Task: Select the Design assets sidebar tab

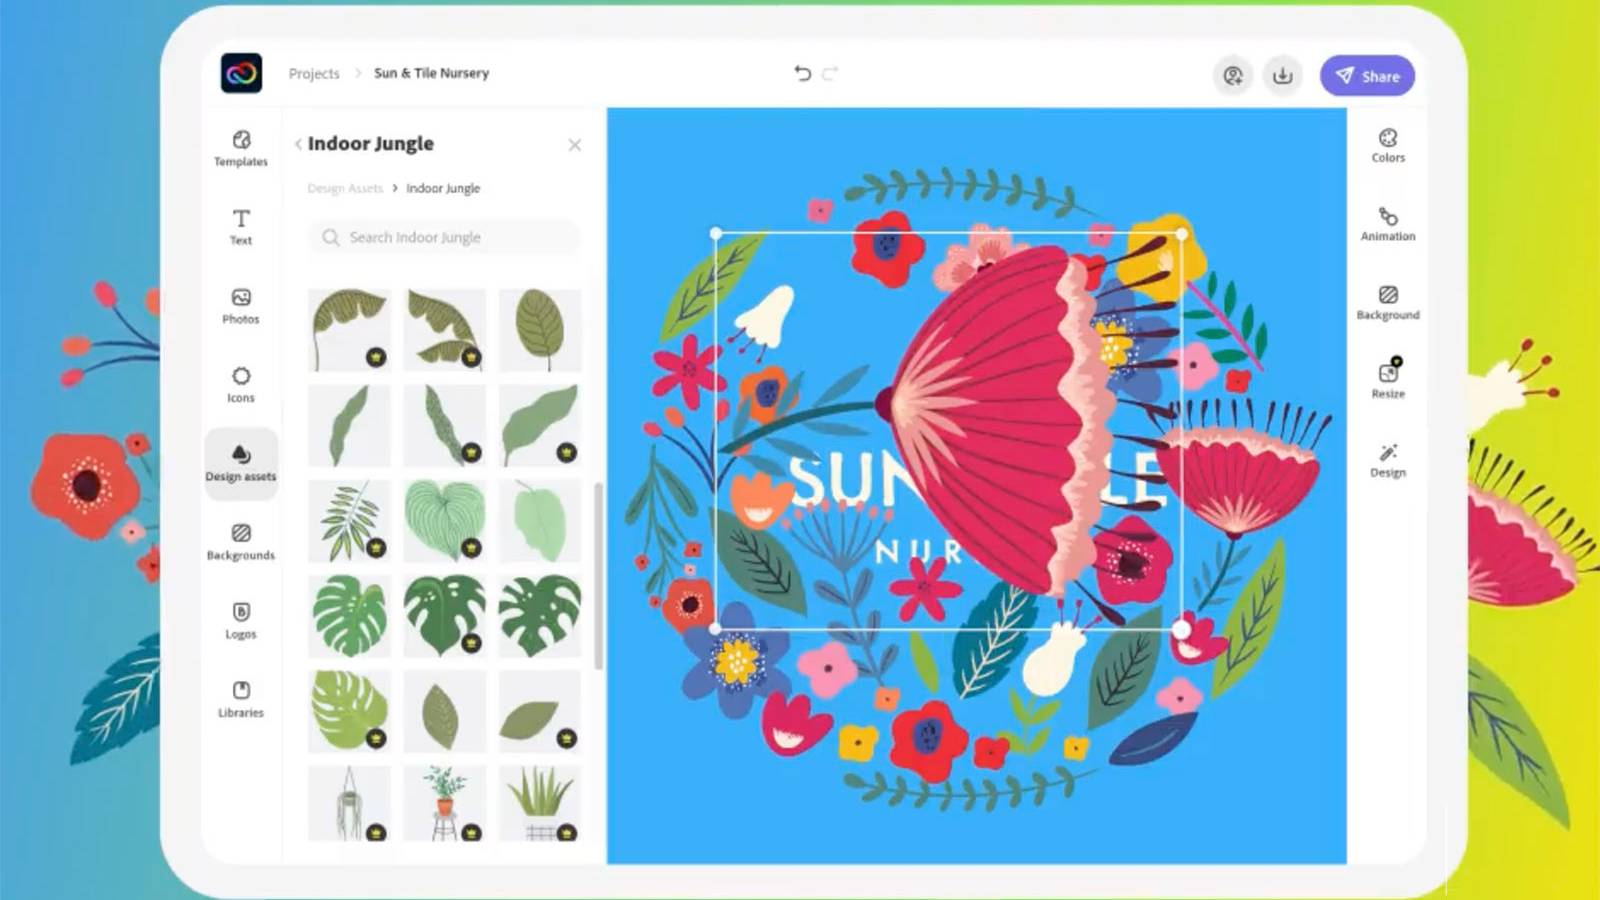Action: (241, 463)
